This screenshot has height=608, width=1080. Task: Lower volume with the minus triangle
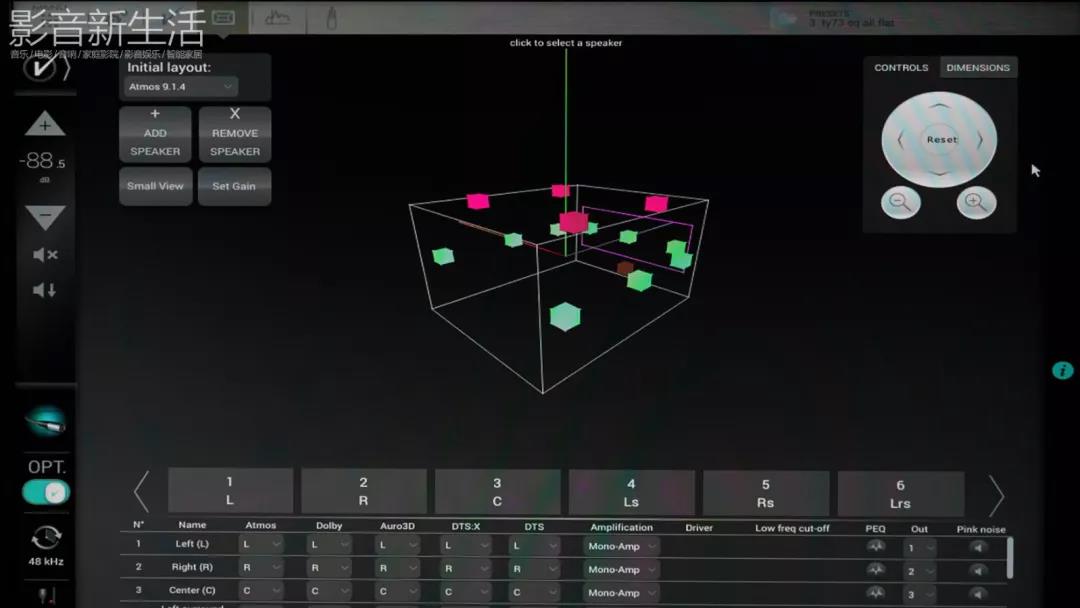45,216
